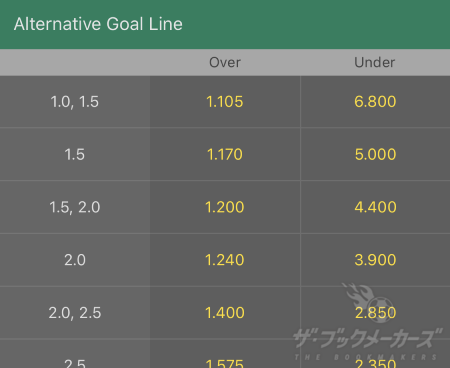Click the 1.5, 2.0 goal line label

[75, 207]
